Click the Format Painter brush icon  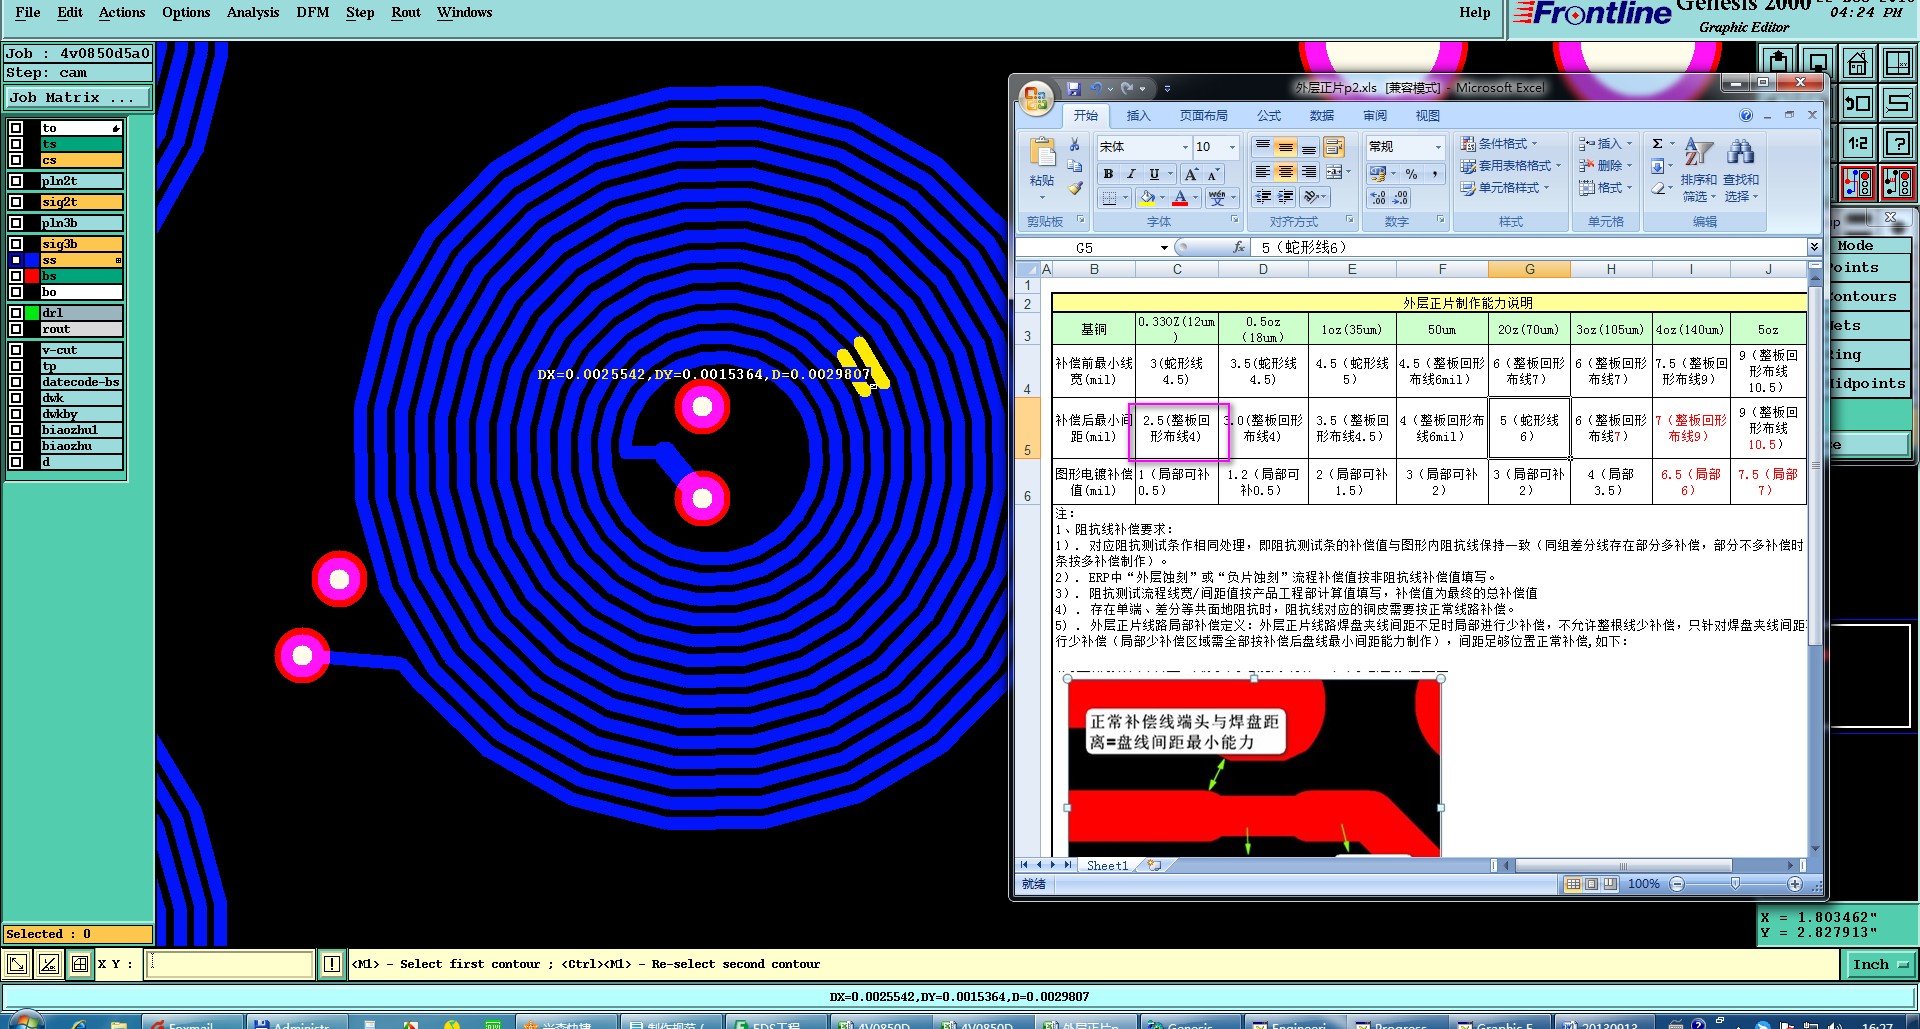[x=1075, y=188]
